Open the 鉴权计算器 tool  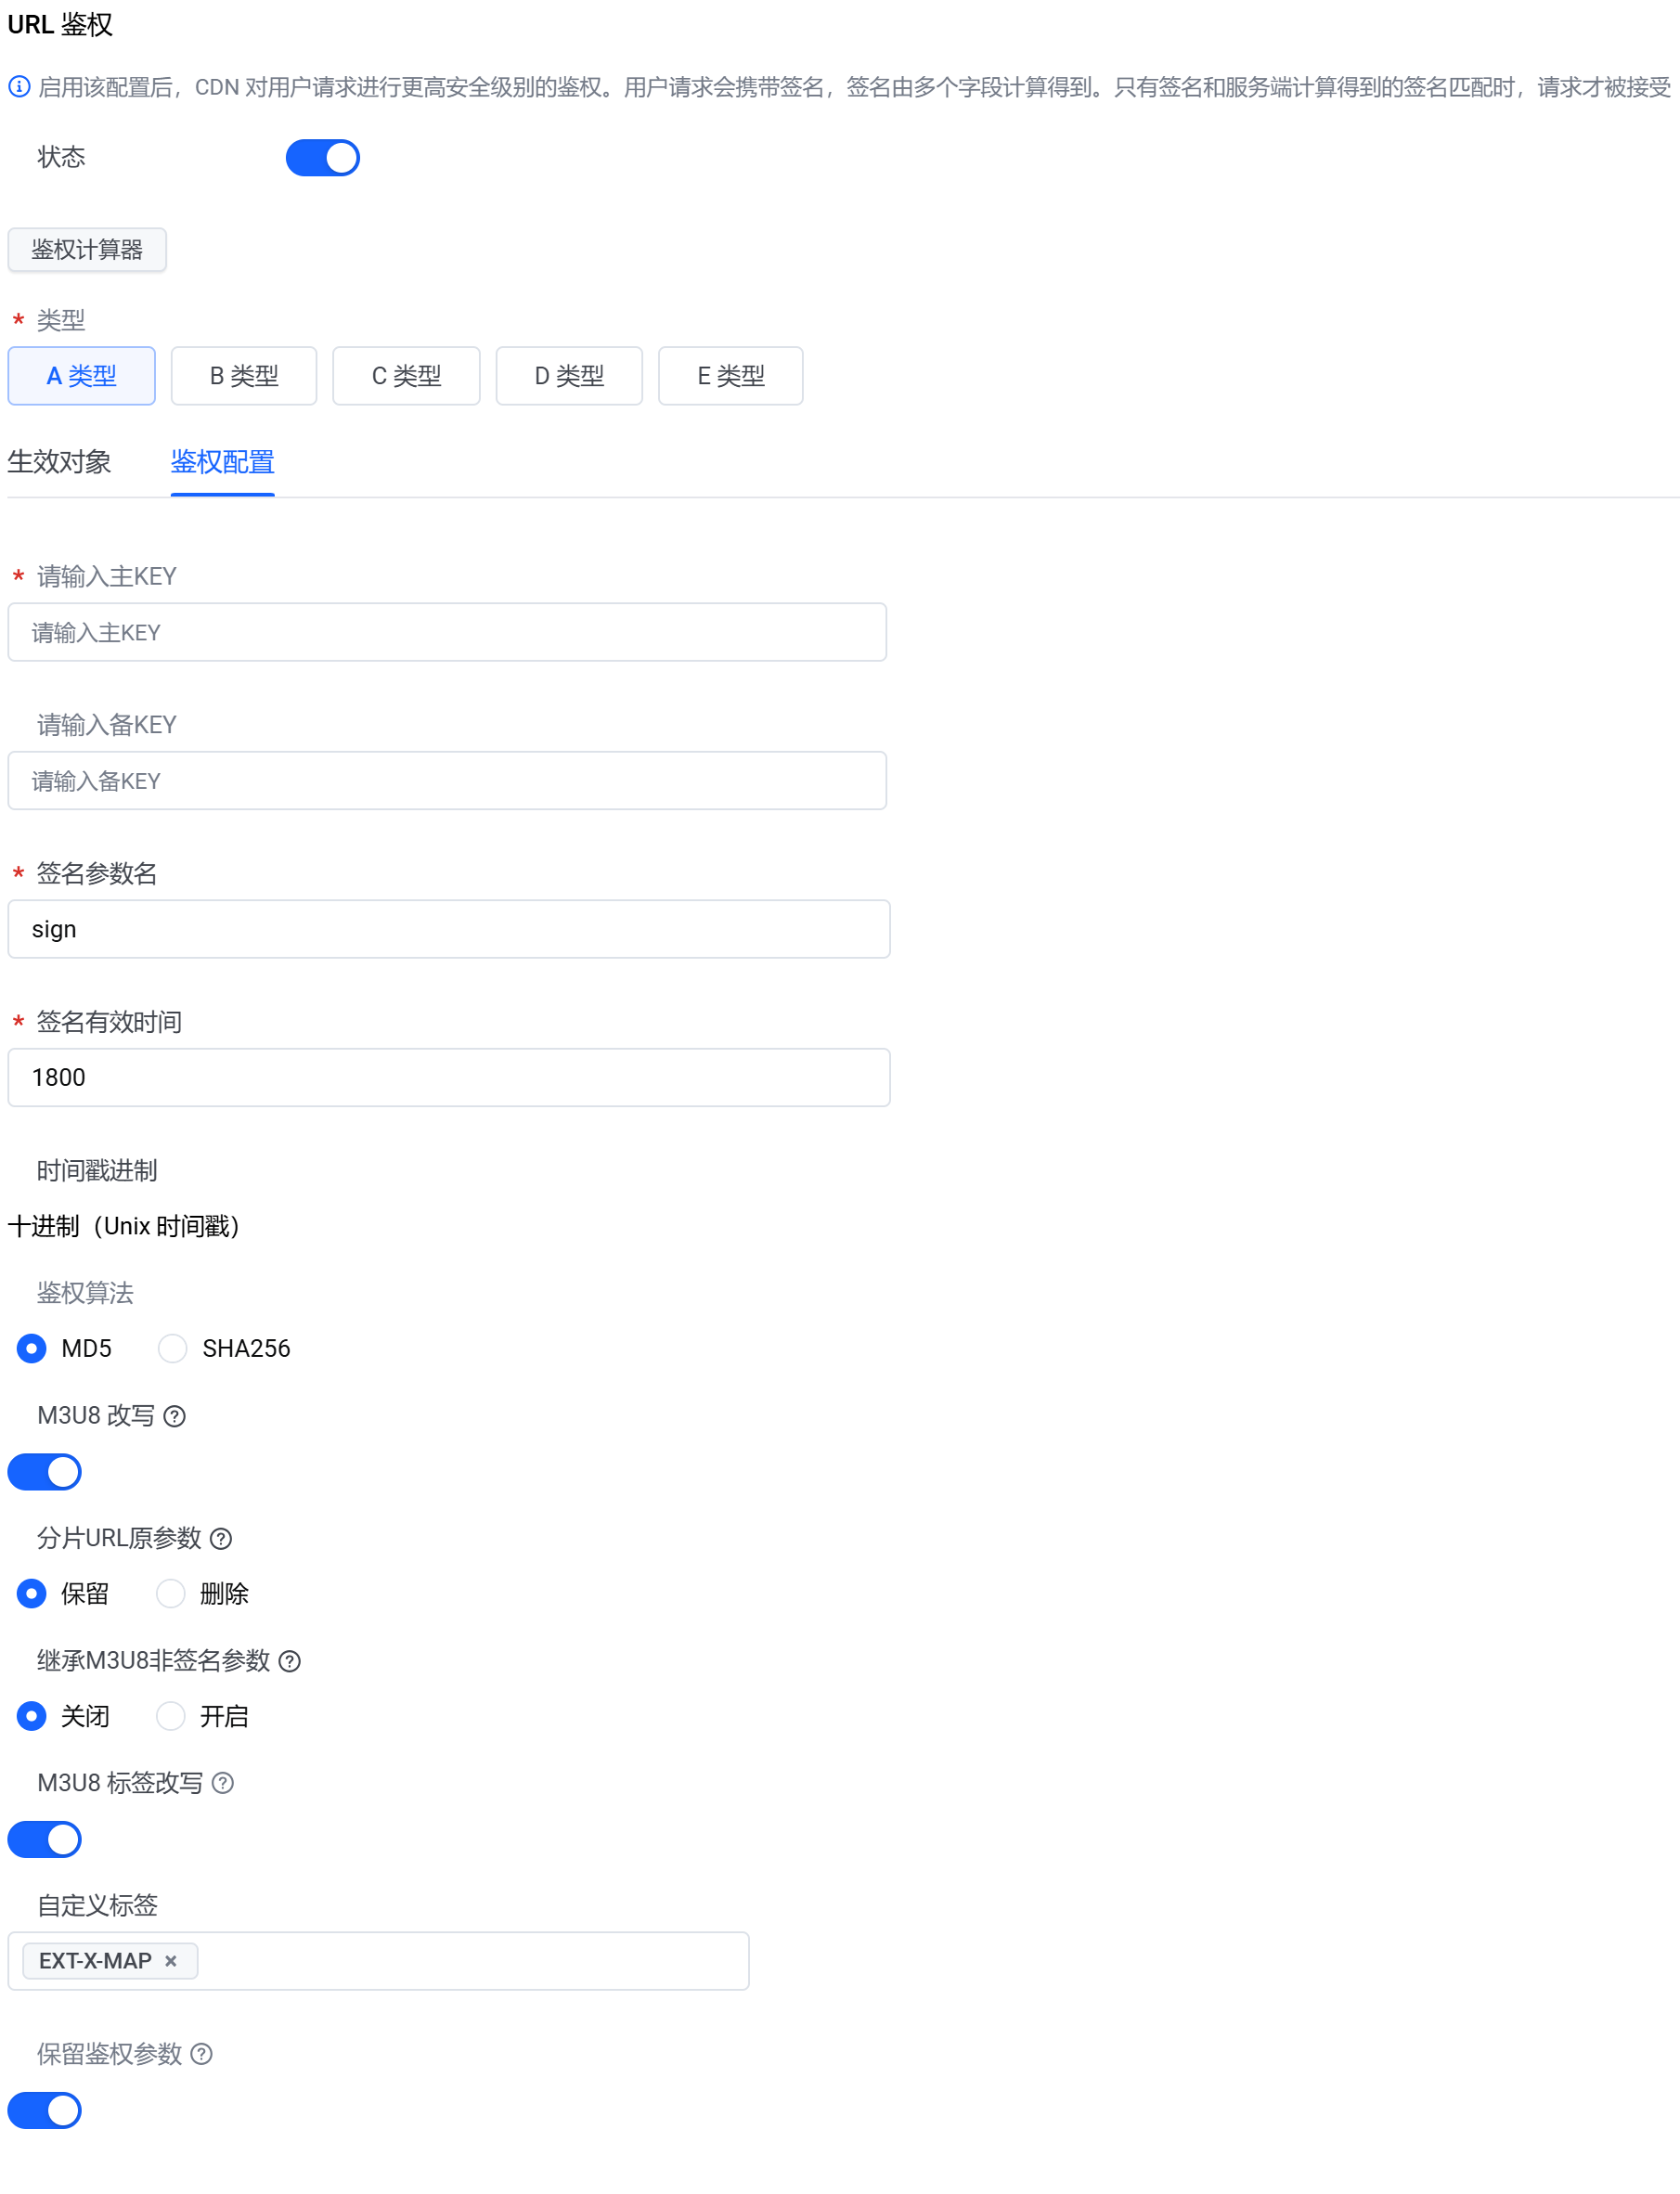[87, 250]
